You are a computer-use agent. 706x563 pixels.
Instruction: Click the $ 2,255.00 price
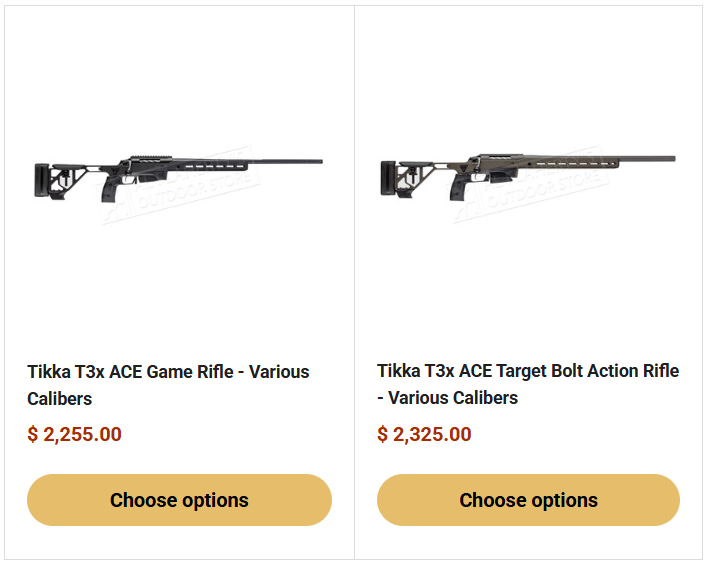[x=75, y=435]
